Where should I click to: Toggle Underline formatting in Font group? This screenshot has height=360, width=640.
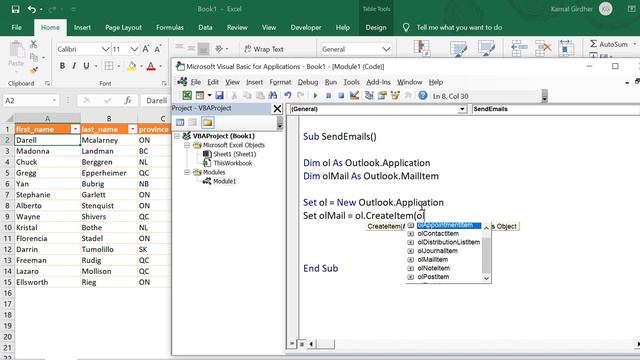pos(86,66)
